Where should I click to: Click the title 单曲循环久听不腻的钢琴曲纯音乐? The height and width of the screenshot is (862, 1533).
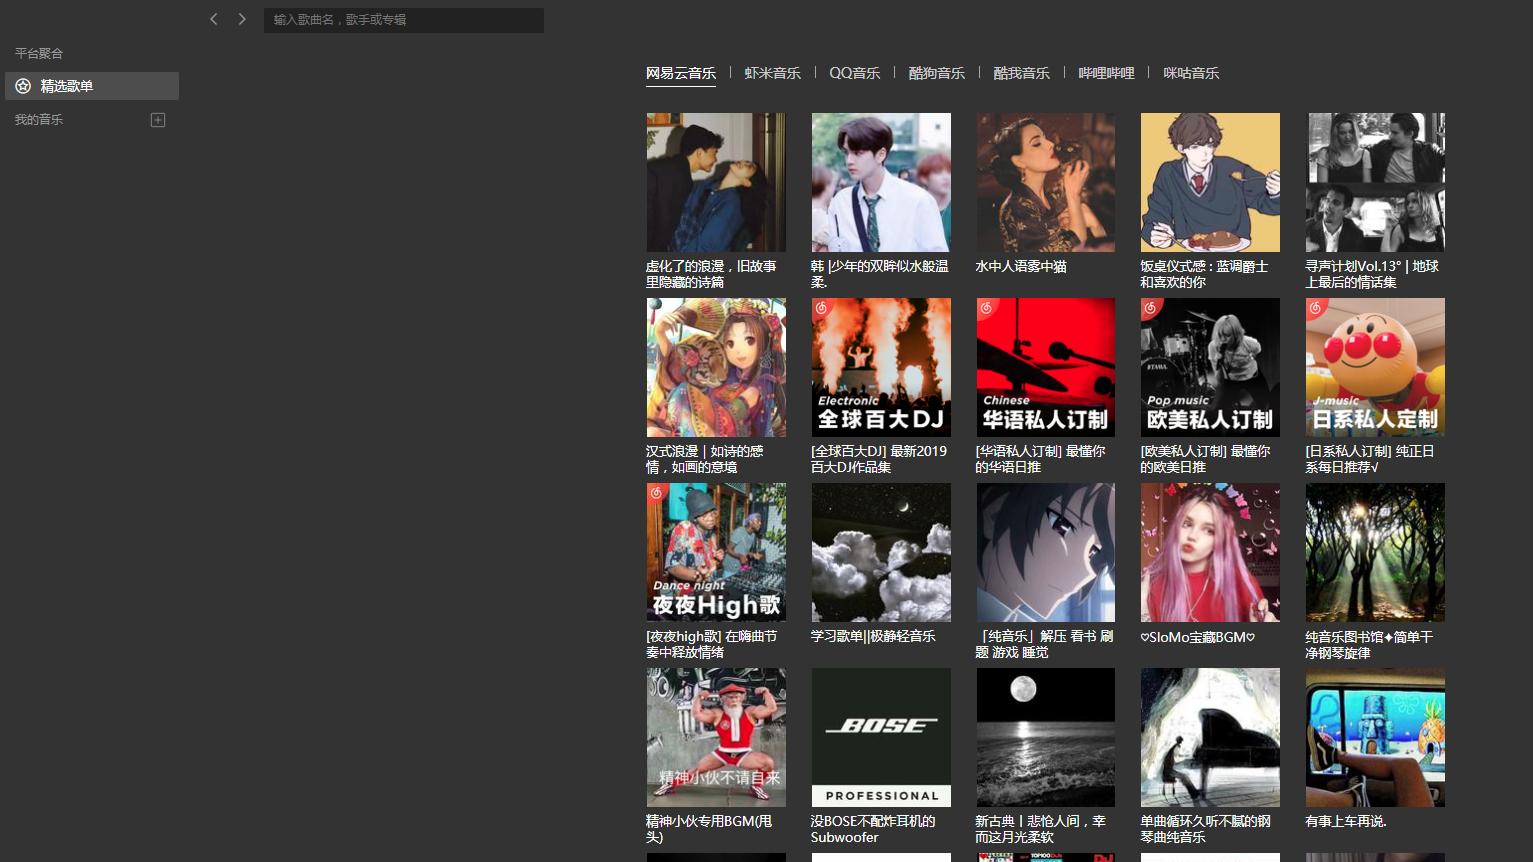[x=1205, y=829]
